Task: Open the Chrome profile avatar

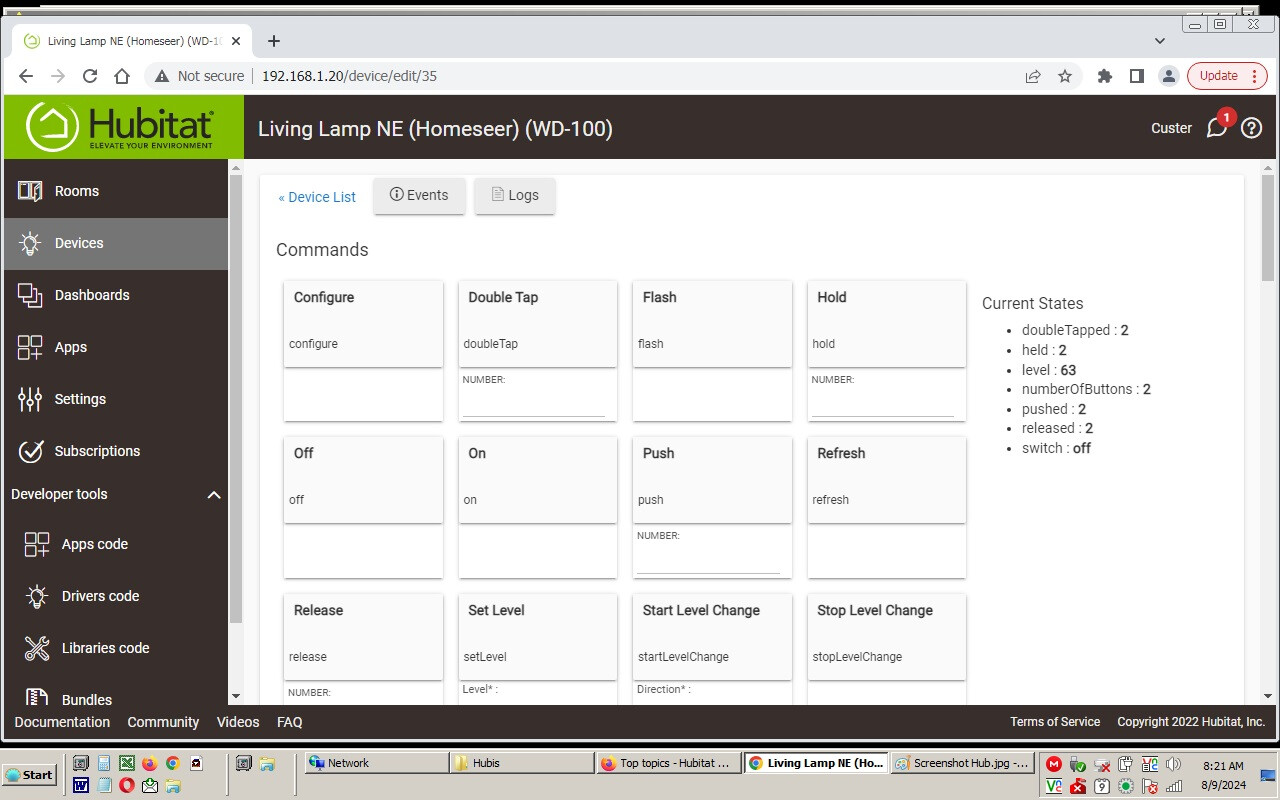Action: tap(1168, 76)
